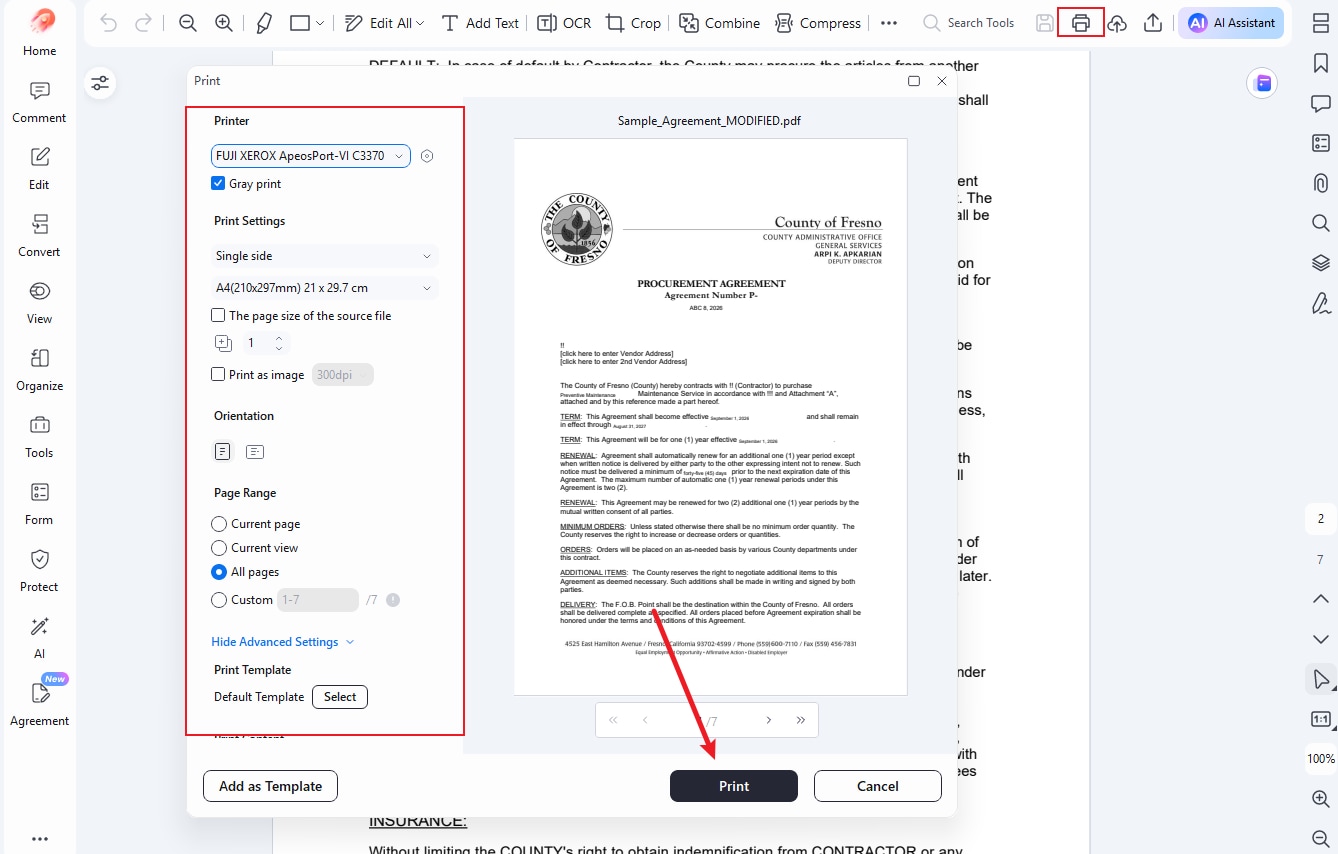Open the View sidebar section
The height and width of the screenshot is (854, 1338).
pos(40,303)
